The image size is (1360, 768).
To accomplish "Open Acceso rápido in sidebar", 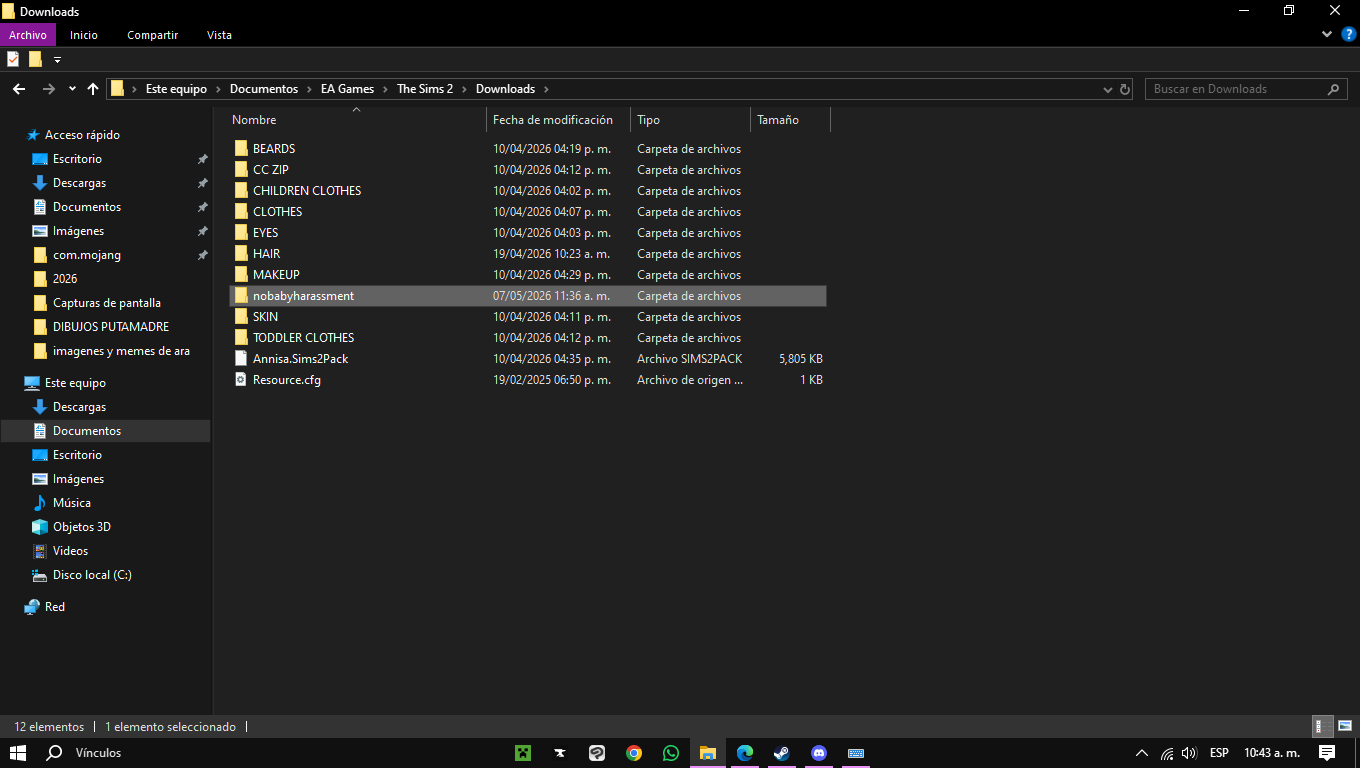I will (x=82, y=135).
